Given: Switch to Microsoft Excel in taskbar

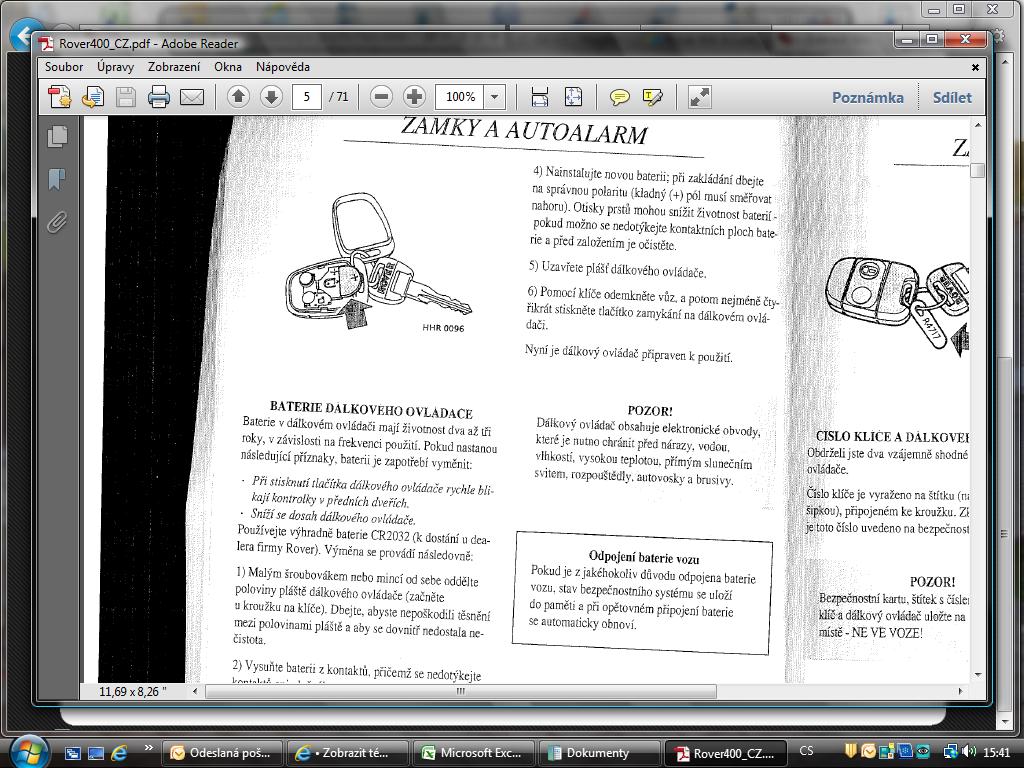Looking at the screenshot, I should coord(474,753).
